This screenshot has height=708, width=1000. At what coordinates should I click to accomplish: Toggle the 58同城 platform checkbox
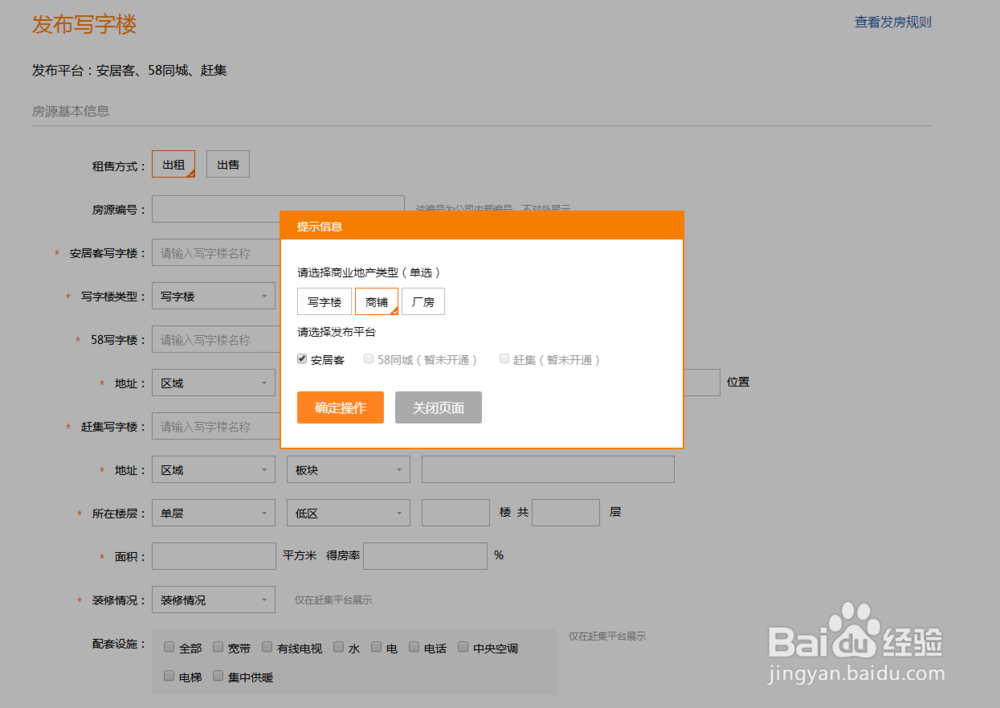pos(369,358)
